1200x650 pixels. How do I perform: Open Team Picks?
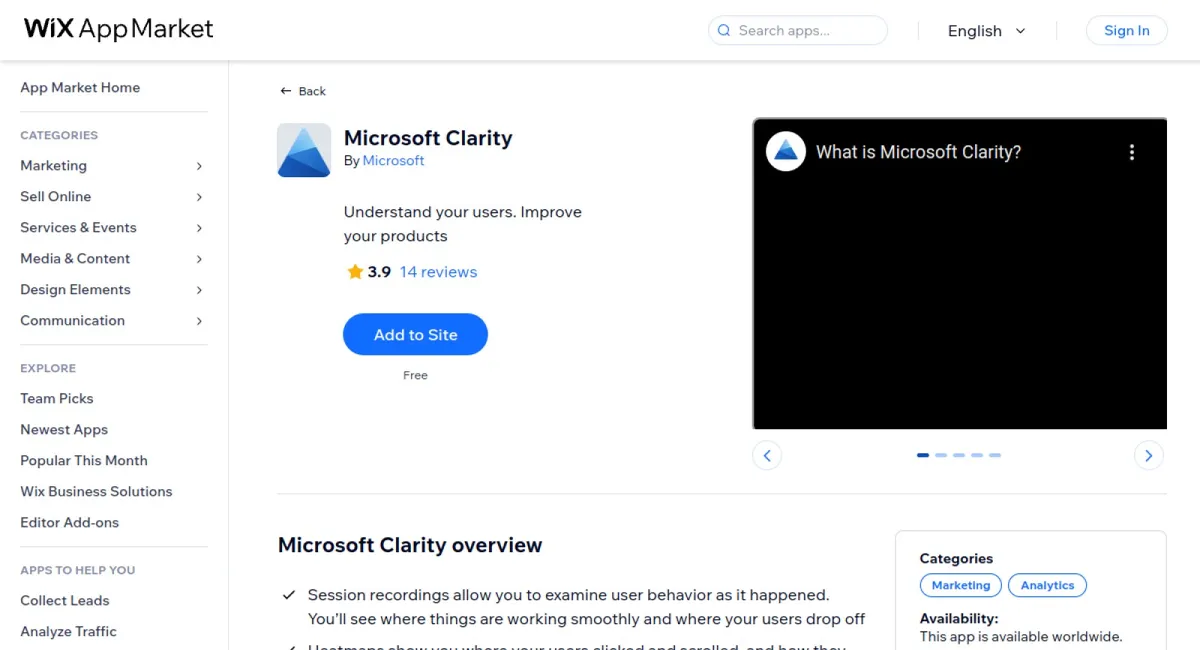[56, 398]
